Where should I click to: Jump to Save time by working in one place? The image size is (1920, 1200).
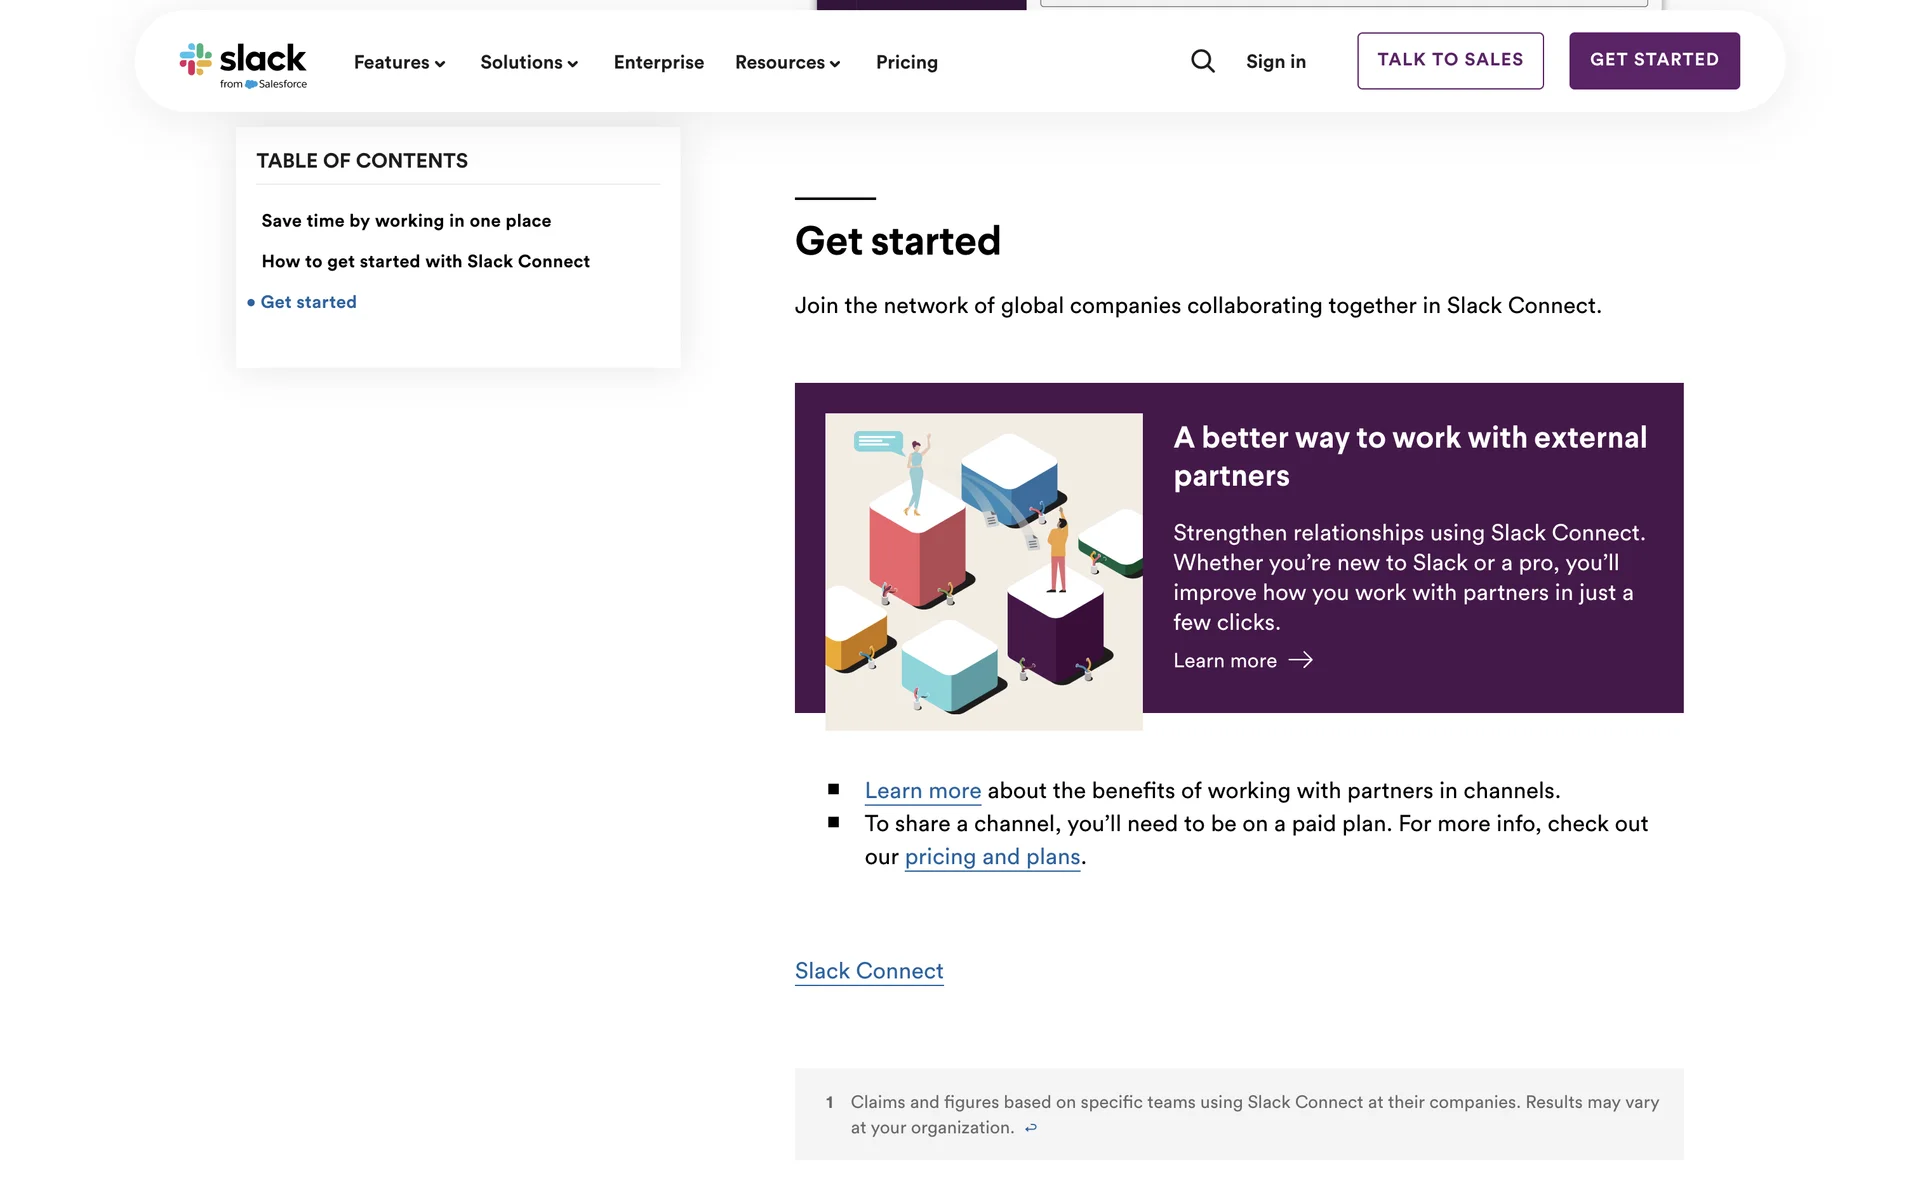406,221
